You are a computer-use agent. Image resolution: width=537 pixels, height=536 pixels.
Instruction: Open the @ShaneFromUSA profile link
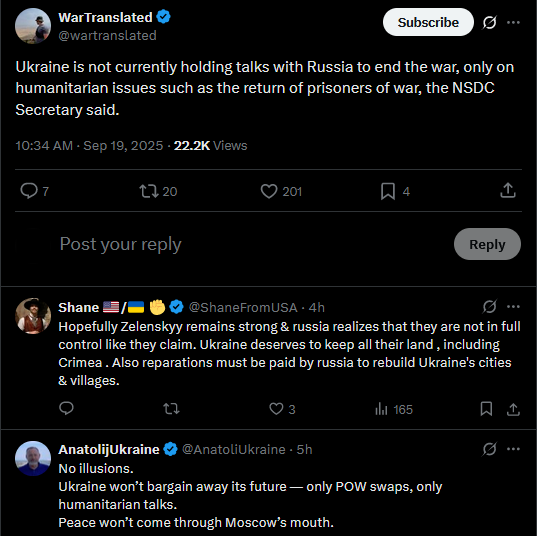point(243,307)
